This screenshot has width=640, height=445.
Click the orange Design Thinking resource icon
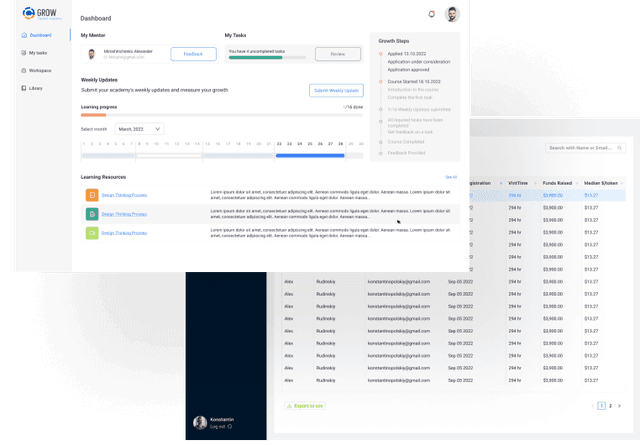click(92, 195)
